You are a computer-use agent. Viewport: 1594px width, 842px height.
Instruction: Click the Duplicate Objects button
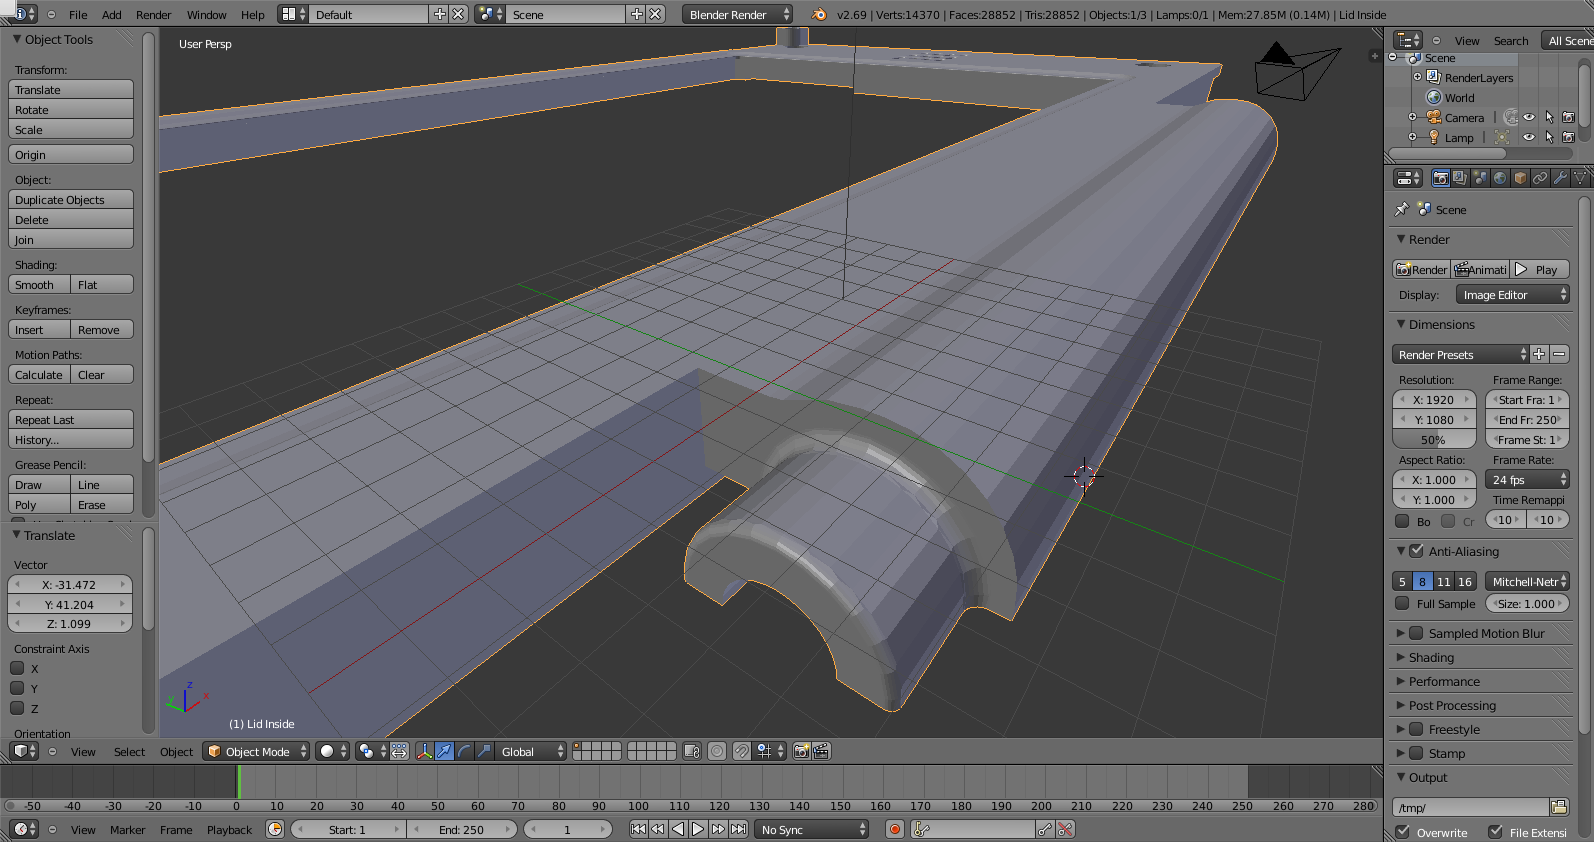pos(70,200)
